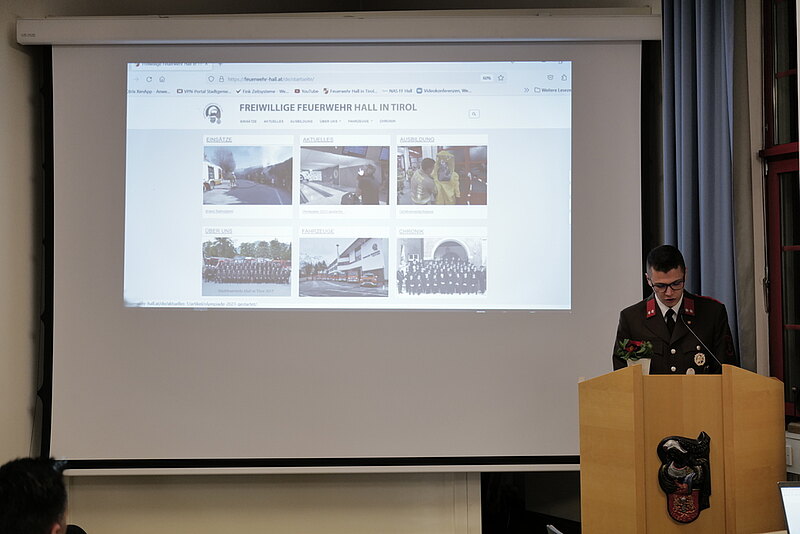Screen dimensions: 800x534
Task: Click the address bar URL feuerwehr-hall.at
Action: click(271, 79)
